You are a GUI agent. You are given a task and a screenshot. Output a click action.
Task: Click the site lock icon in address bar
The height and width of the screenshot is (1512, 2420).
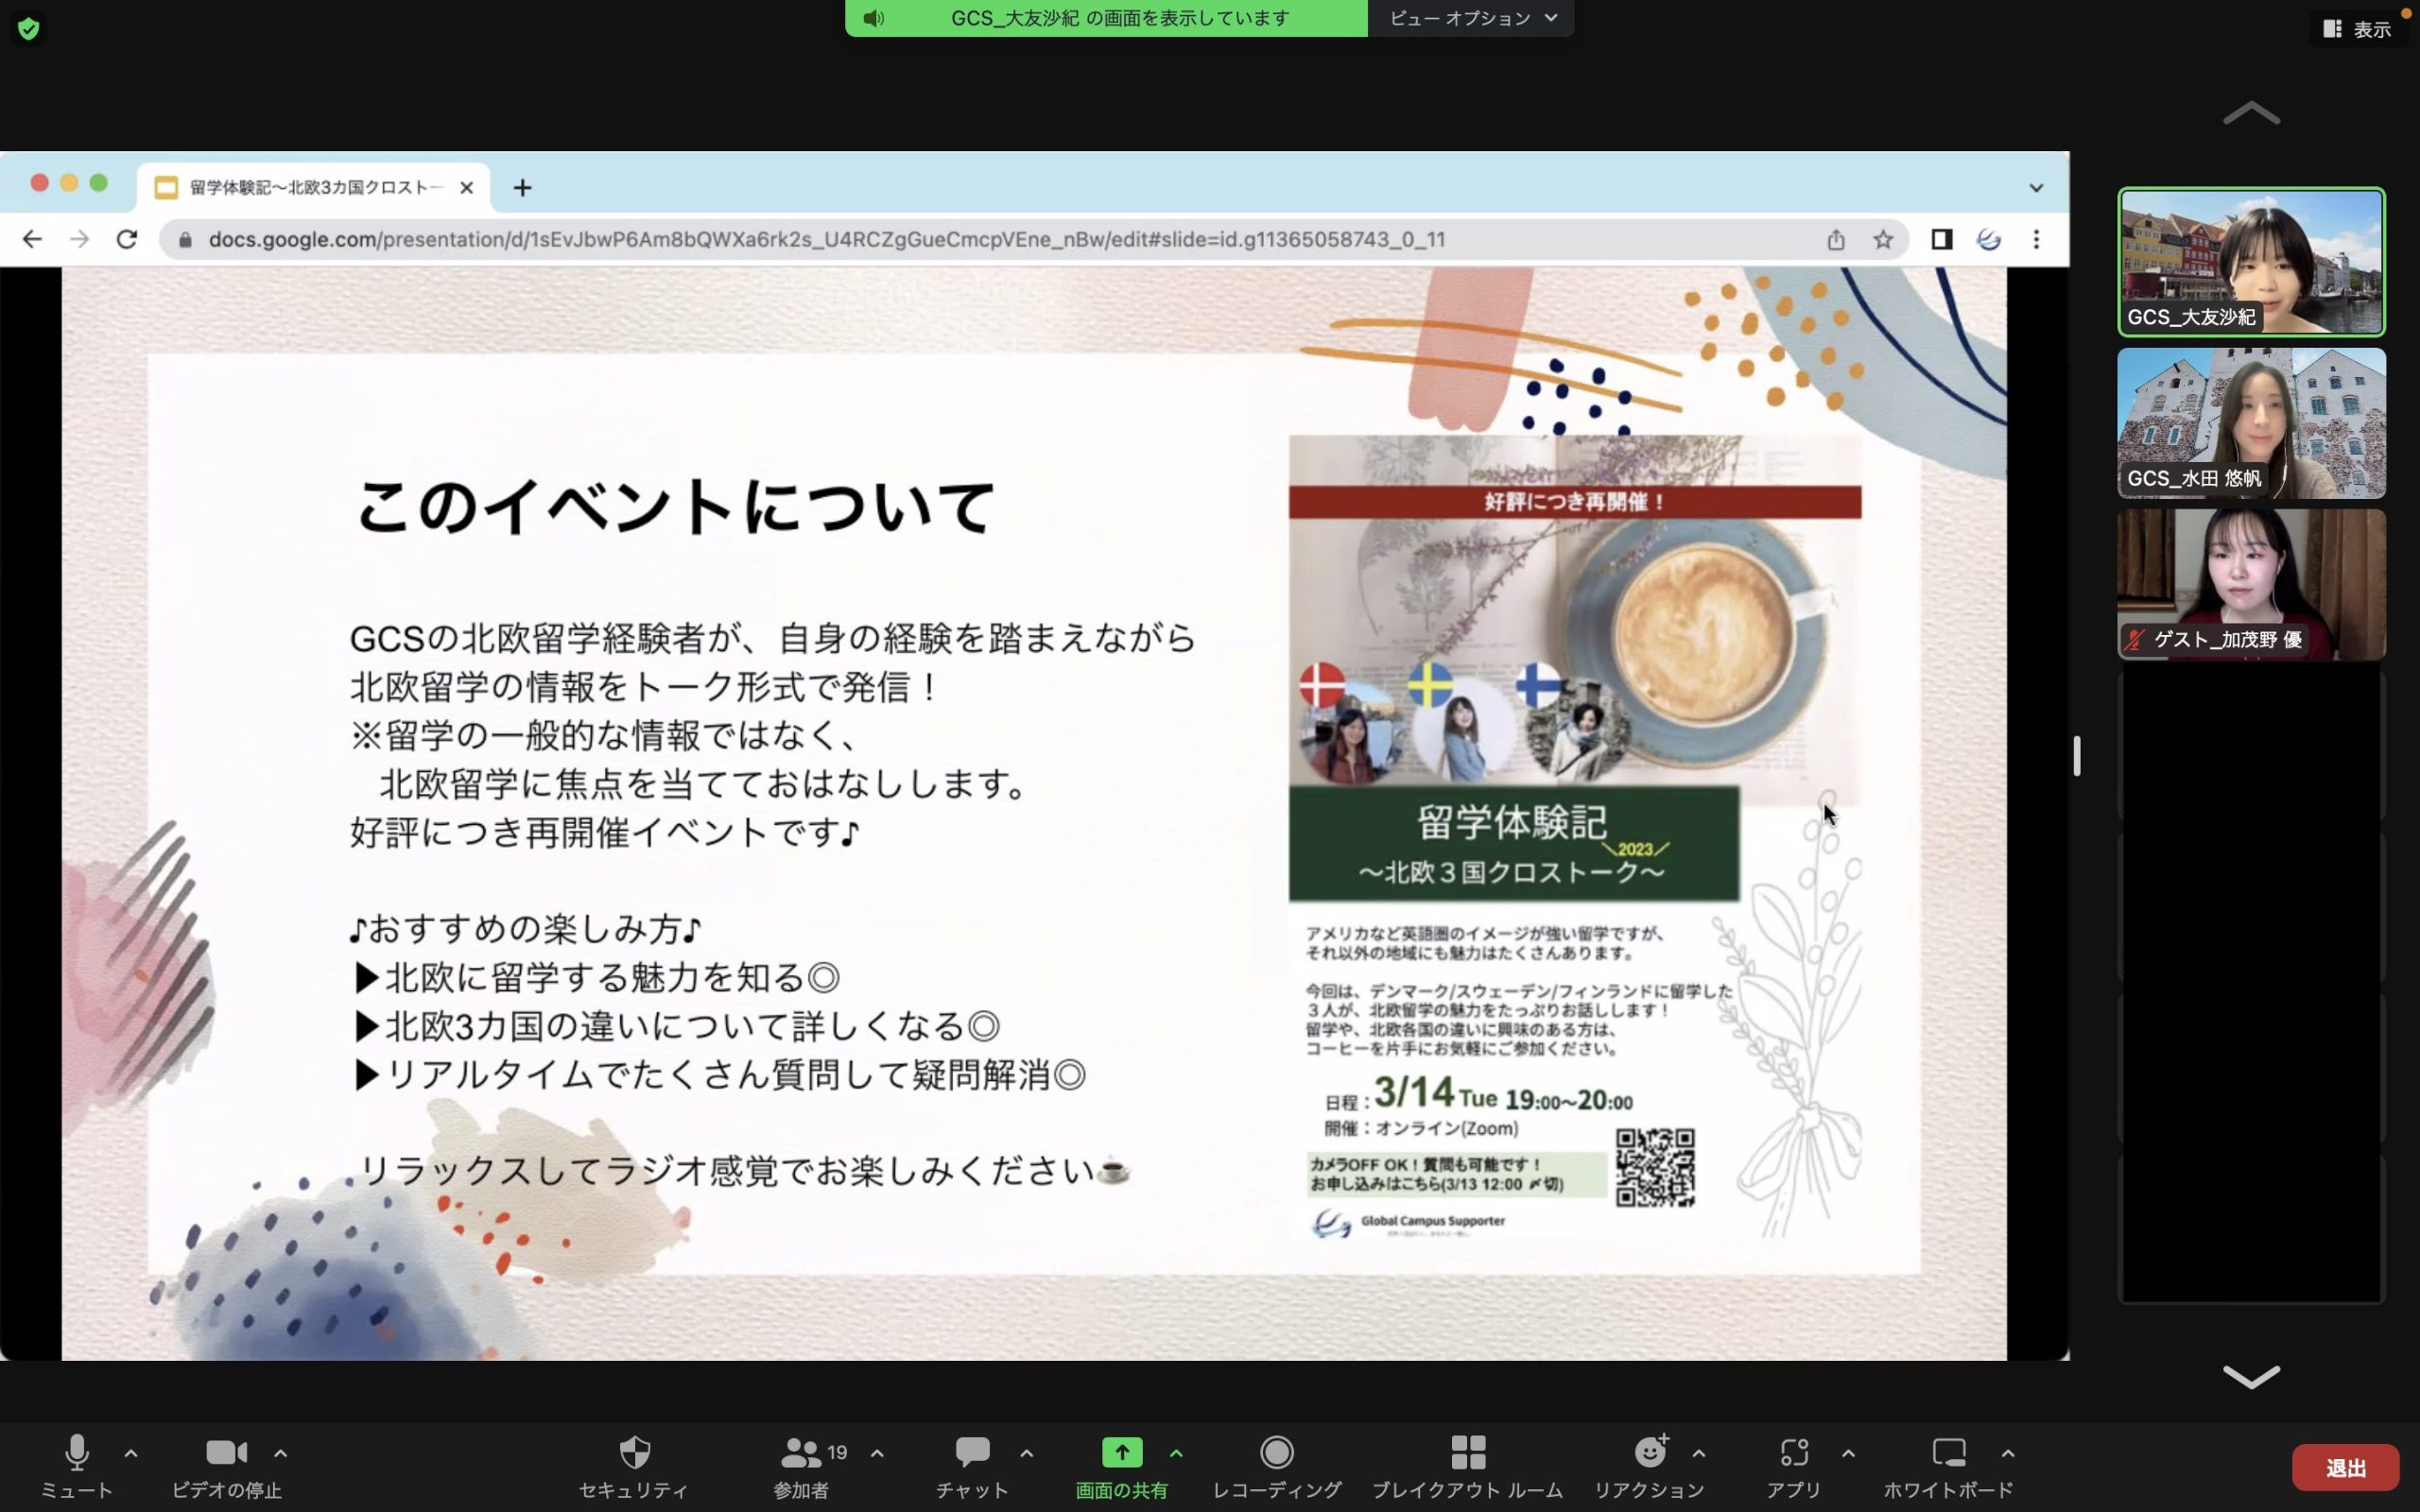pos(184,239)
